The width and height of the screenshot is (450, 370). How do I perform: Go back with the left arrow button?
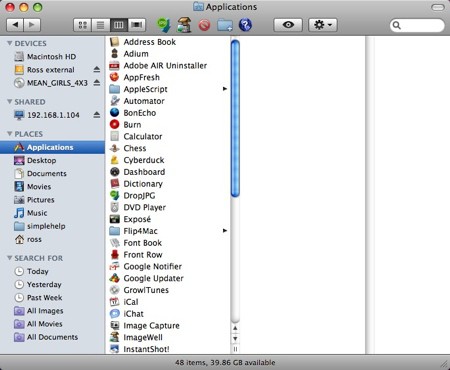coord(15,25)
